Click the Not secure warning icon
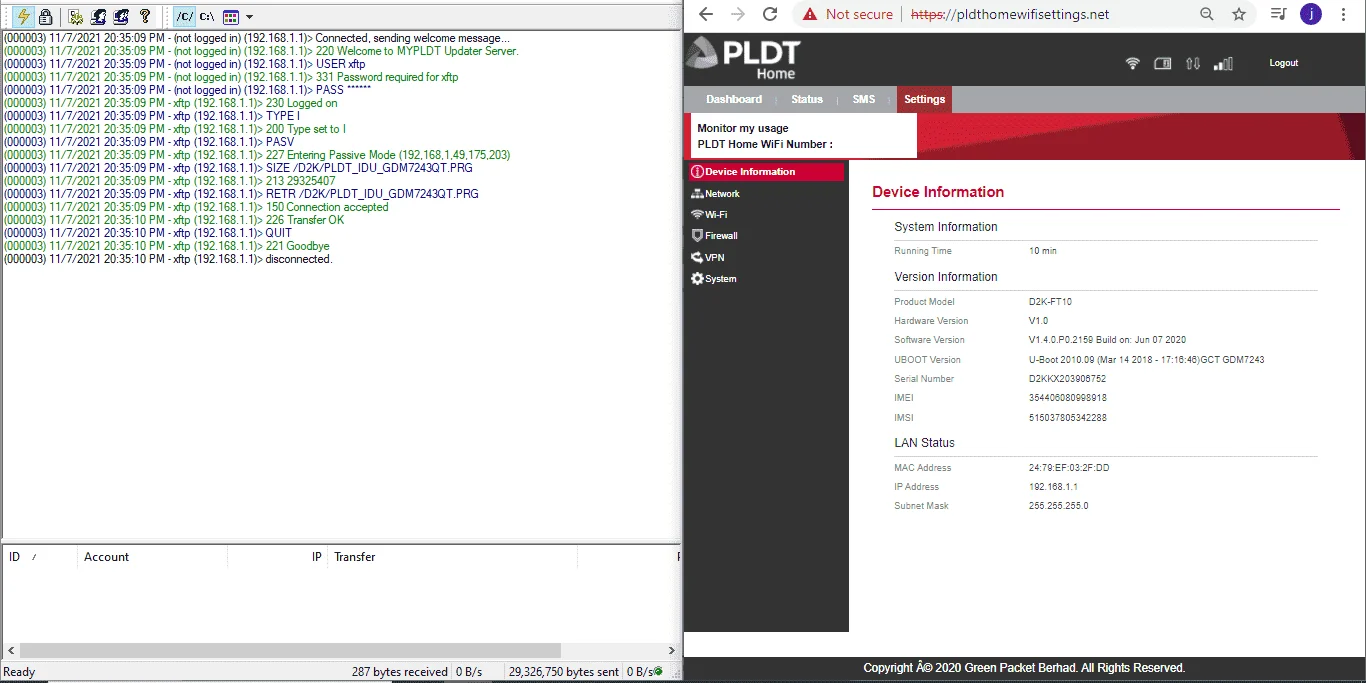The height and width of the screenshot is (683, 1366). click(810, 15)
